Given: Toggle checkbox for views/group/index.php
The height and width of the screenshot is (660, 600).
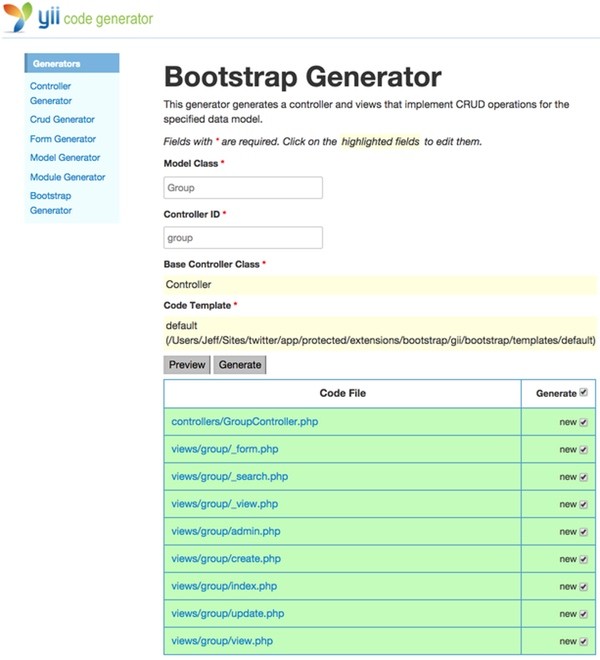Looking at the screenshot, I should [x=584, y=586].
